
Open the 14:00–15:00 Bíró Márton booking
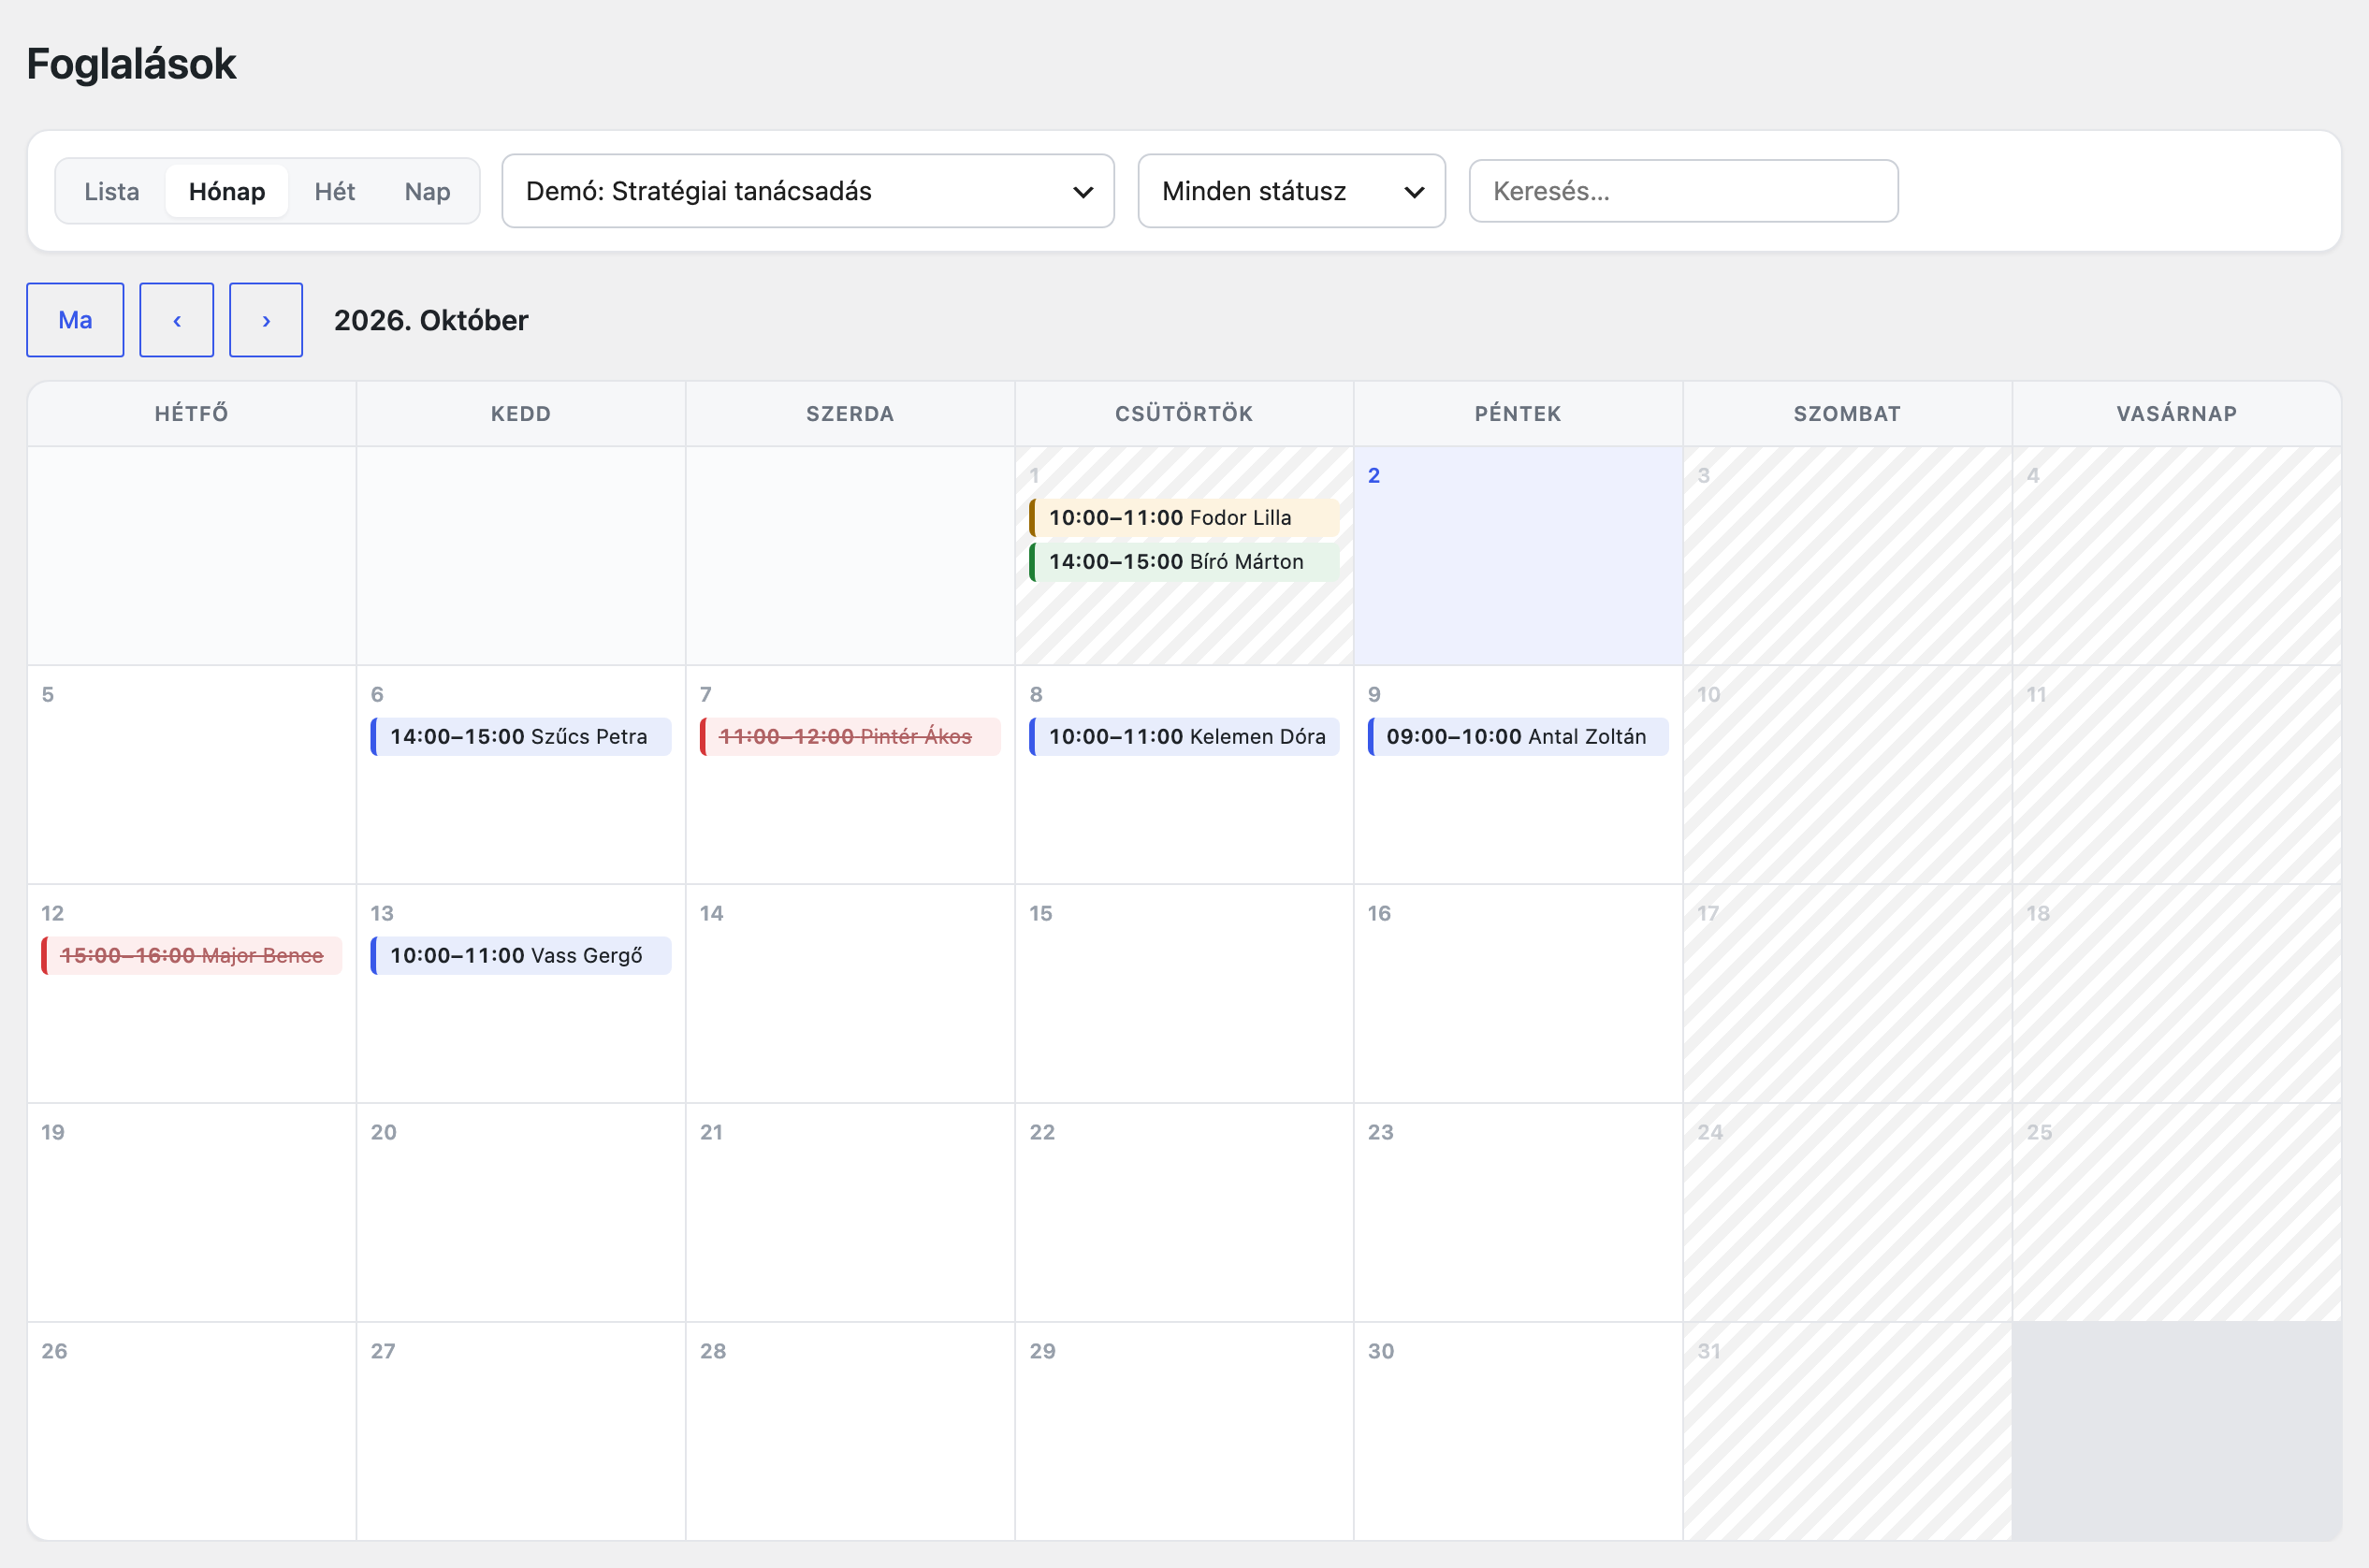(1184, 562)
